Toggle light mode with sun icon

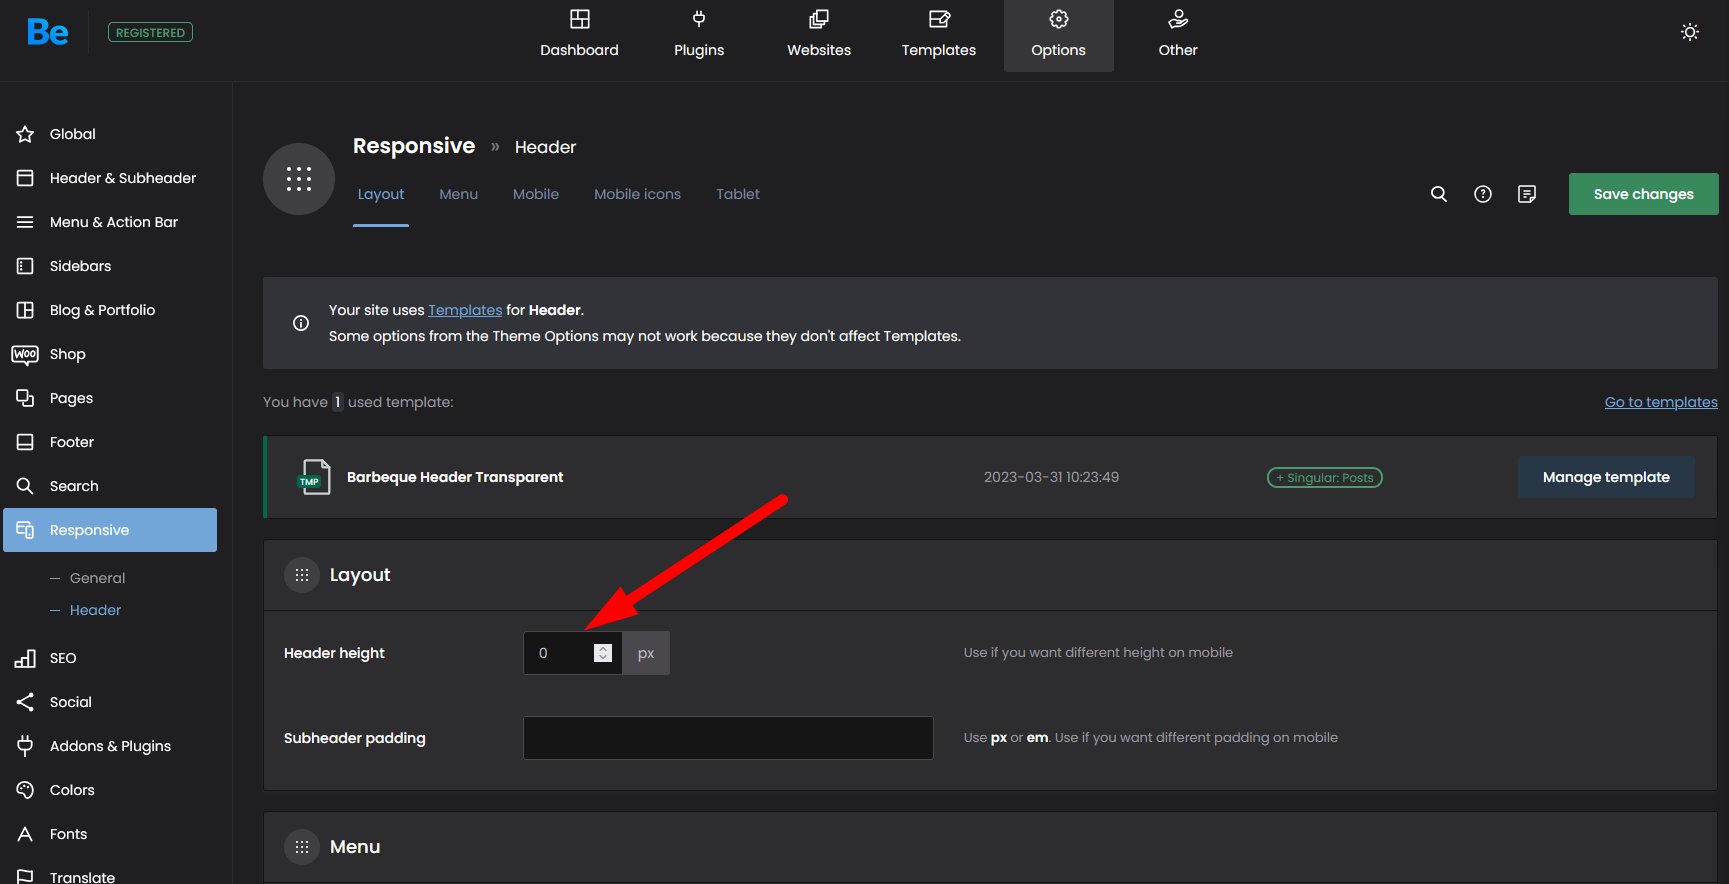coord(1690,32)
